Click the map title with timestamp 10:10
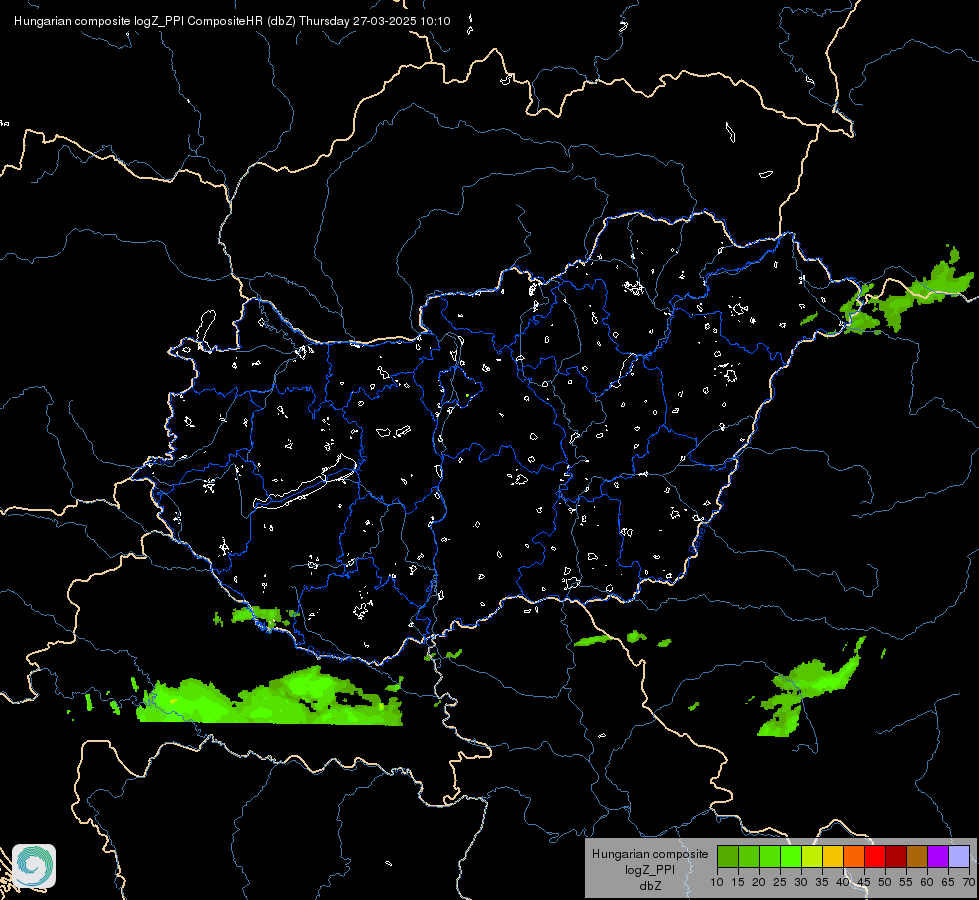 pos(232,21)
